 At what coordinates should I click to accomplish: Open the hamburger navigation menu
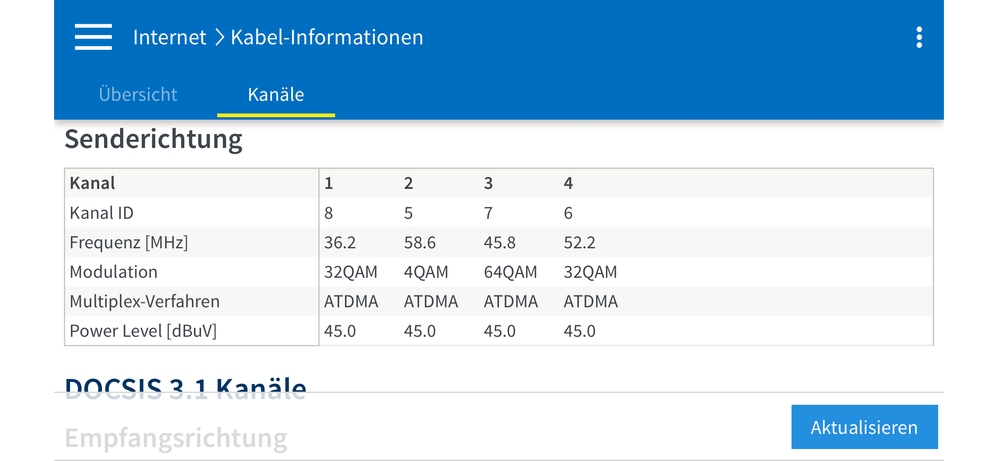[x=93, y=37]
